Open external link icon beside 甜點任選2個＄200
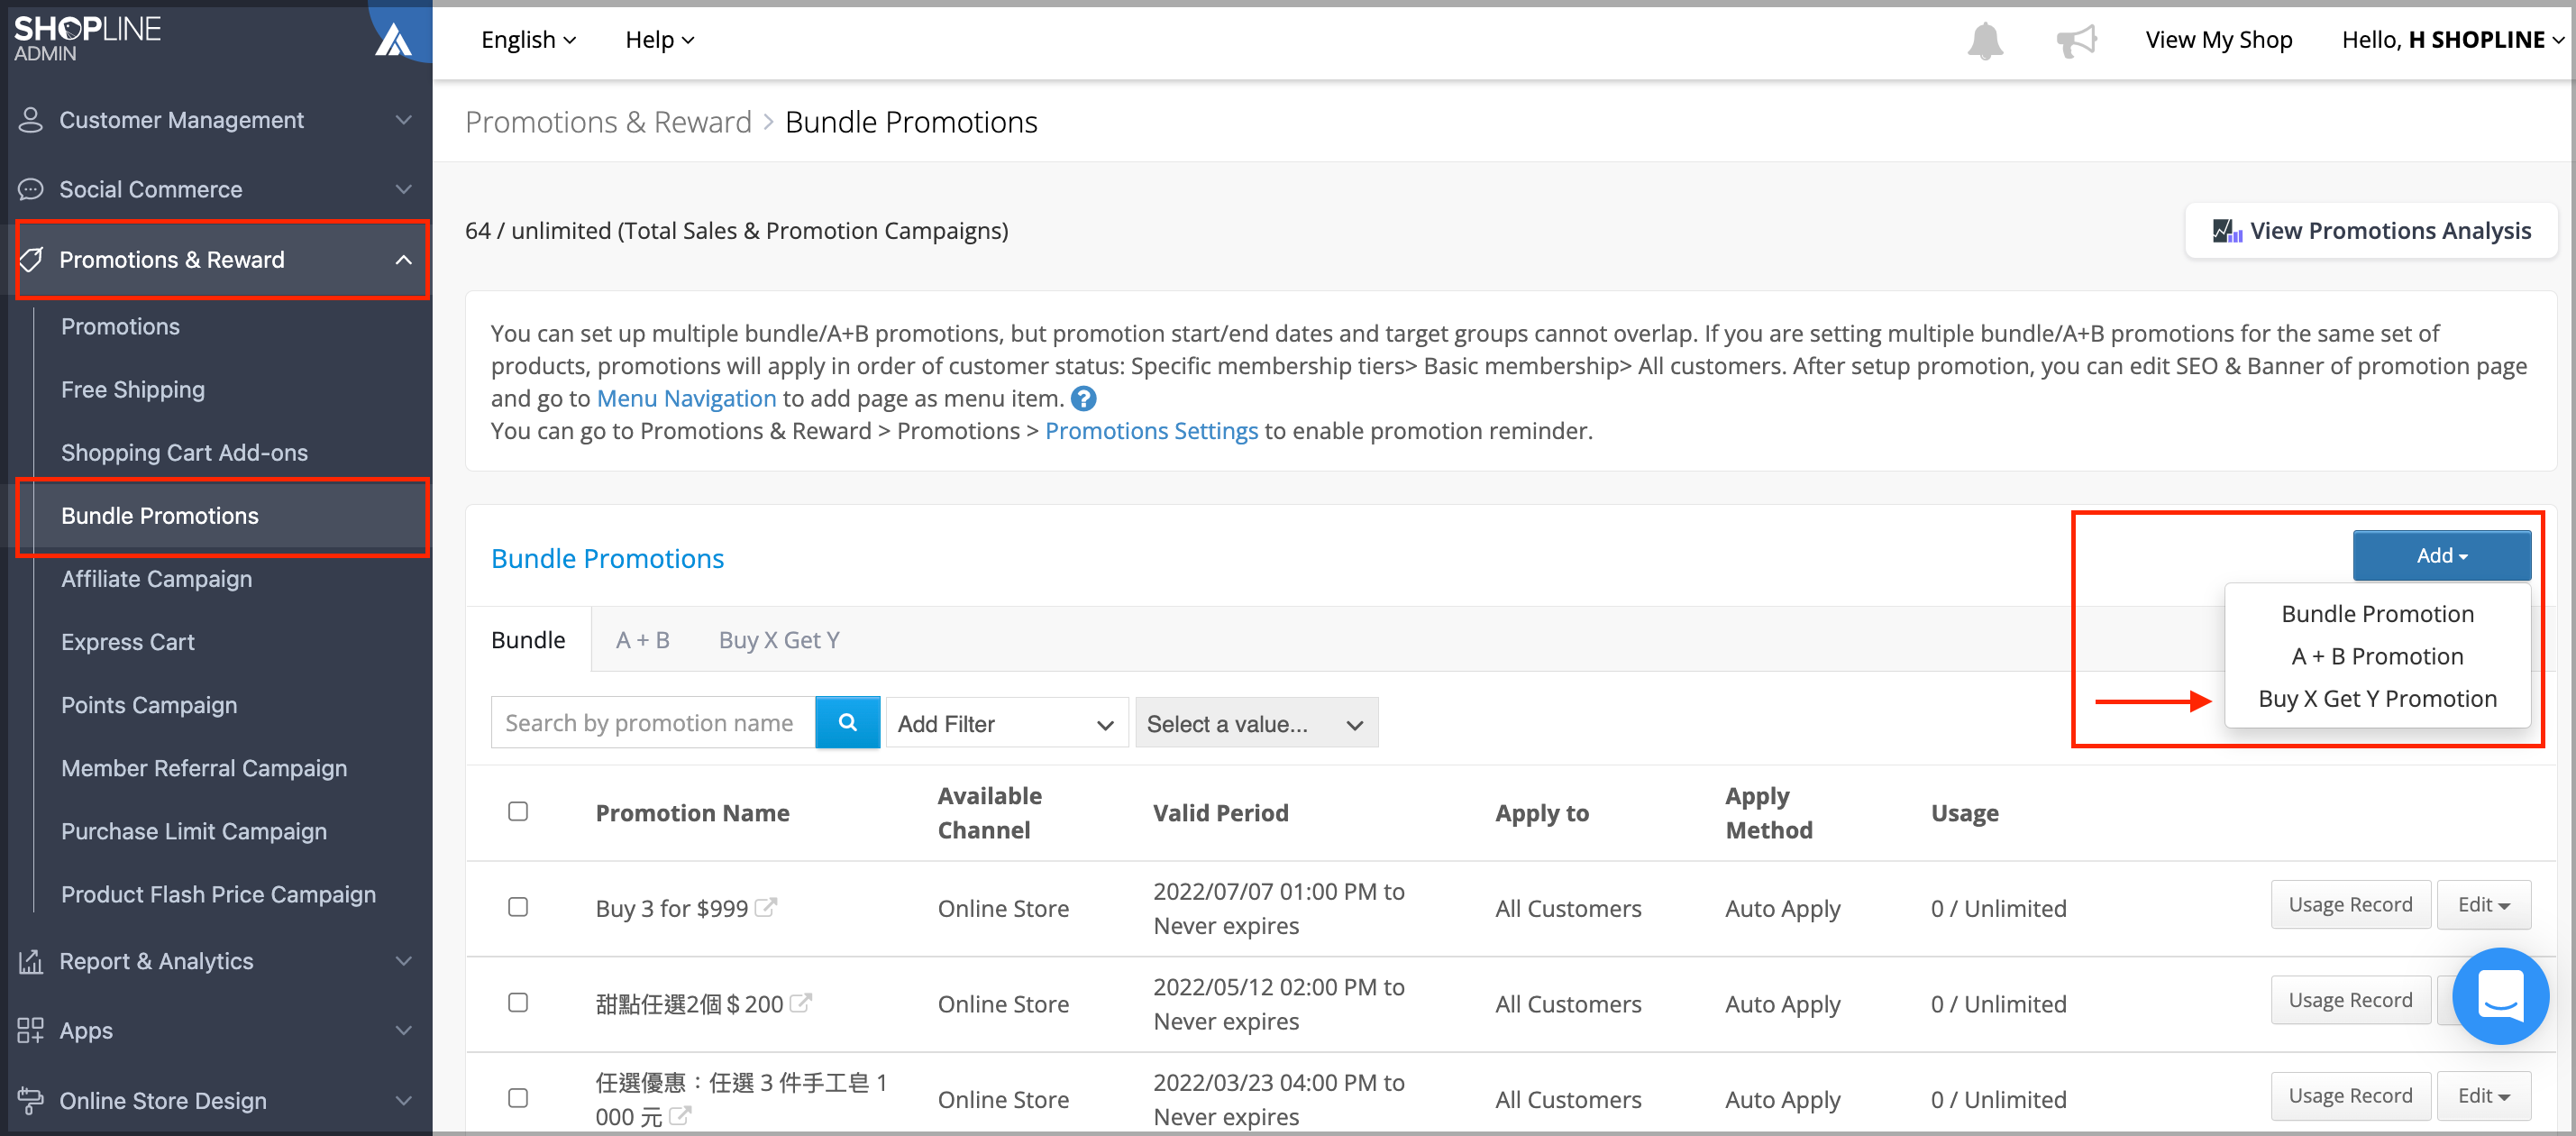 (x=800, y=1002)
